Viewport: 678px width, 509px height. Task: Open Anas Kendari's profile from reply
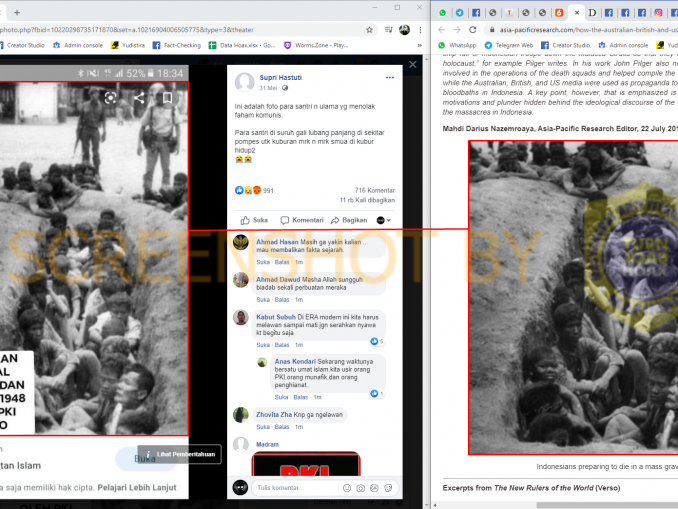[x=295, y=361]
